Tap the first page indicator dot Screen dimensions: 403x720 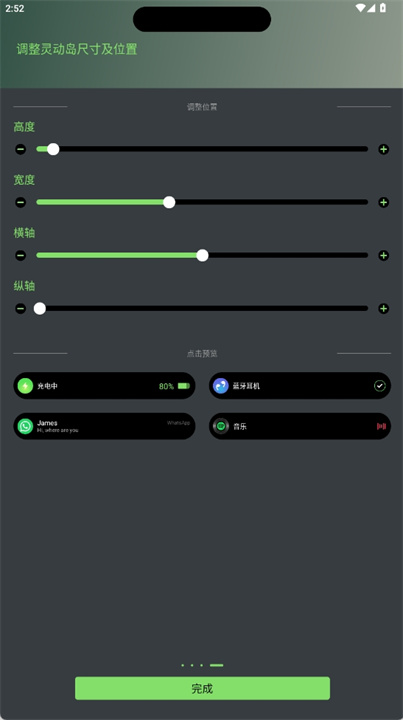(183, 665)
